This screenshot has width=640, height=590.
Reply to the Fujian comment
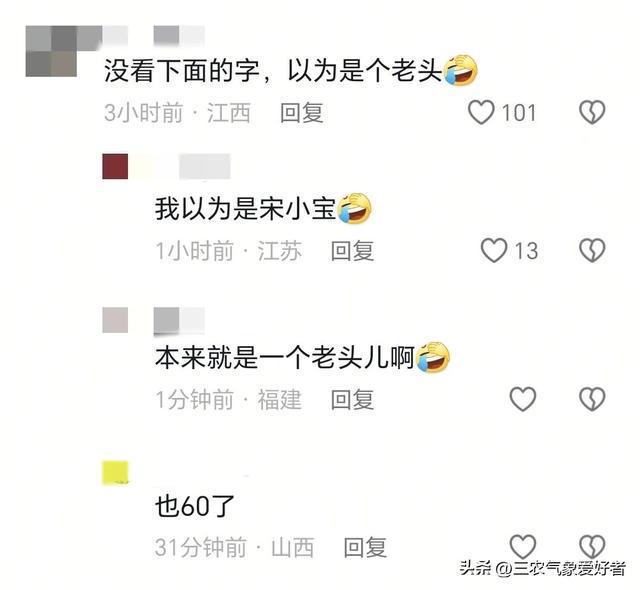(x=353, y=399)
